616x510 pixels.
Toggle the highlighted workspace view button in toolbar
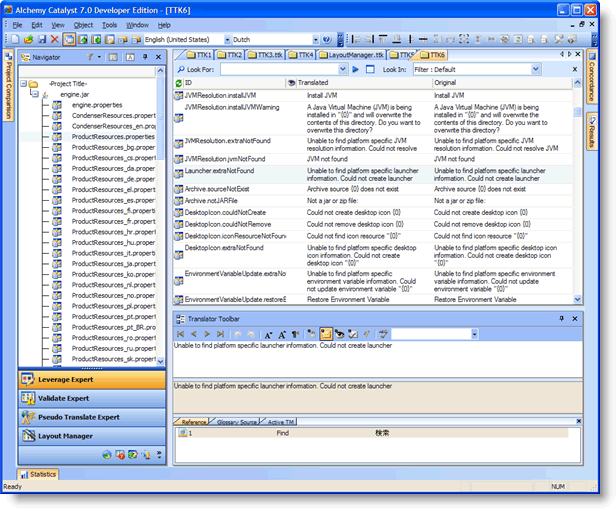click(x=69, y=39)
